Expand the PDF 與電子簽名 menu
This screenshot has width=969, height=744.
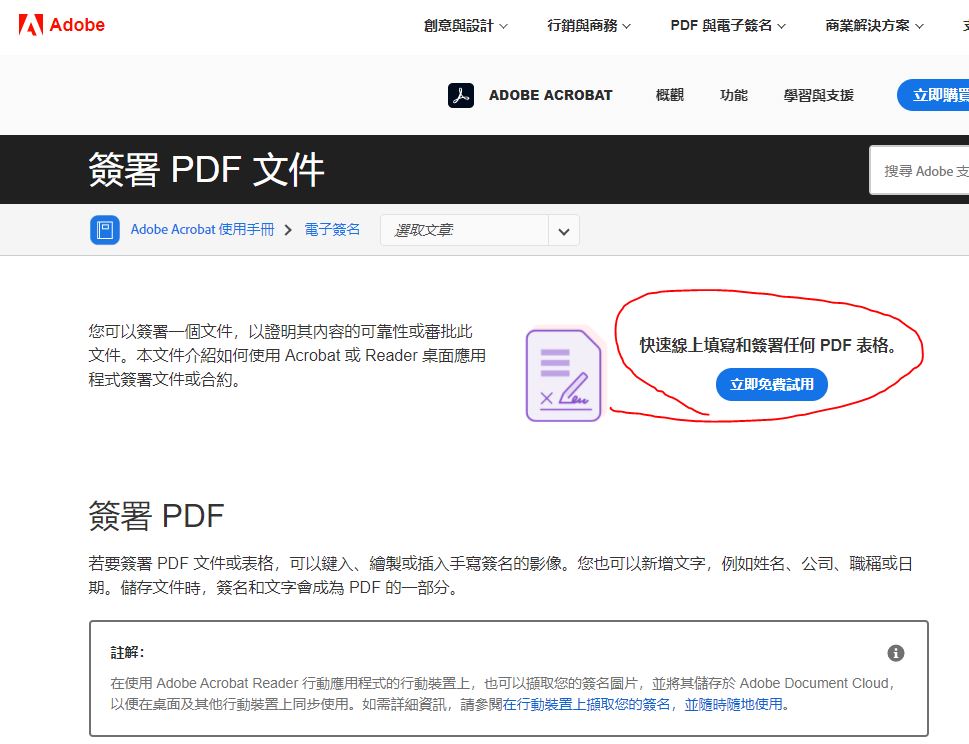click(728, 26)
